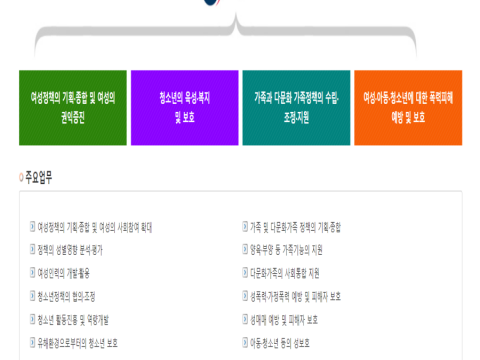The image size is (480, 360).
Task: Click text 다문화가족의 사회통합 지원
Action: coord(285,273)
